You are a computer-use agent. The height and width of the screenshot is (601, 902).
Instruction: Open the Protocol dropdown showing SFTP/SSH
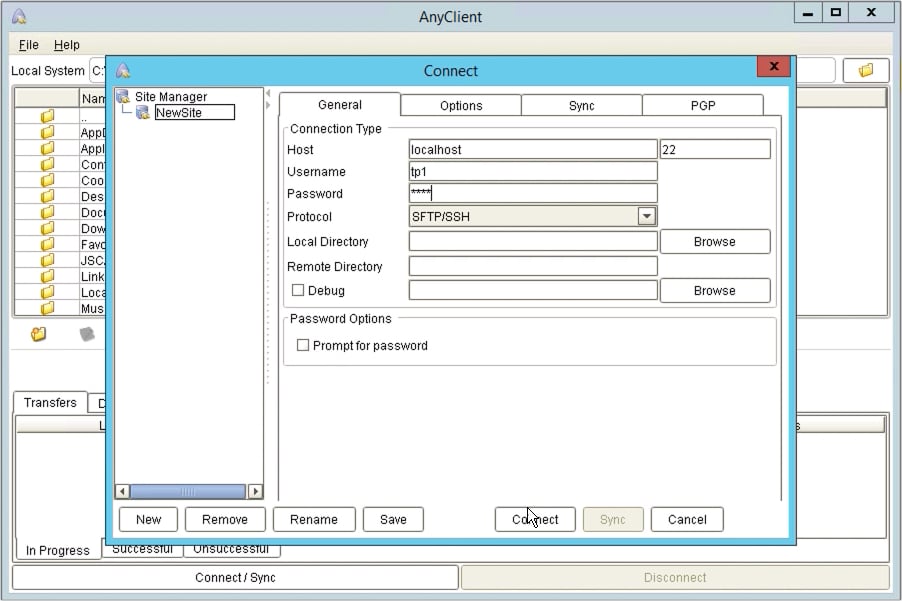pos(646,216)
